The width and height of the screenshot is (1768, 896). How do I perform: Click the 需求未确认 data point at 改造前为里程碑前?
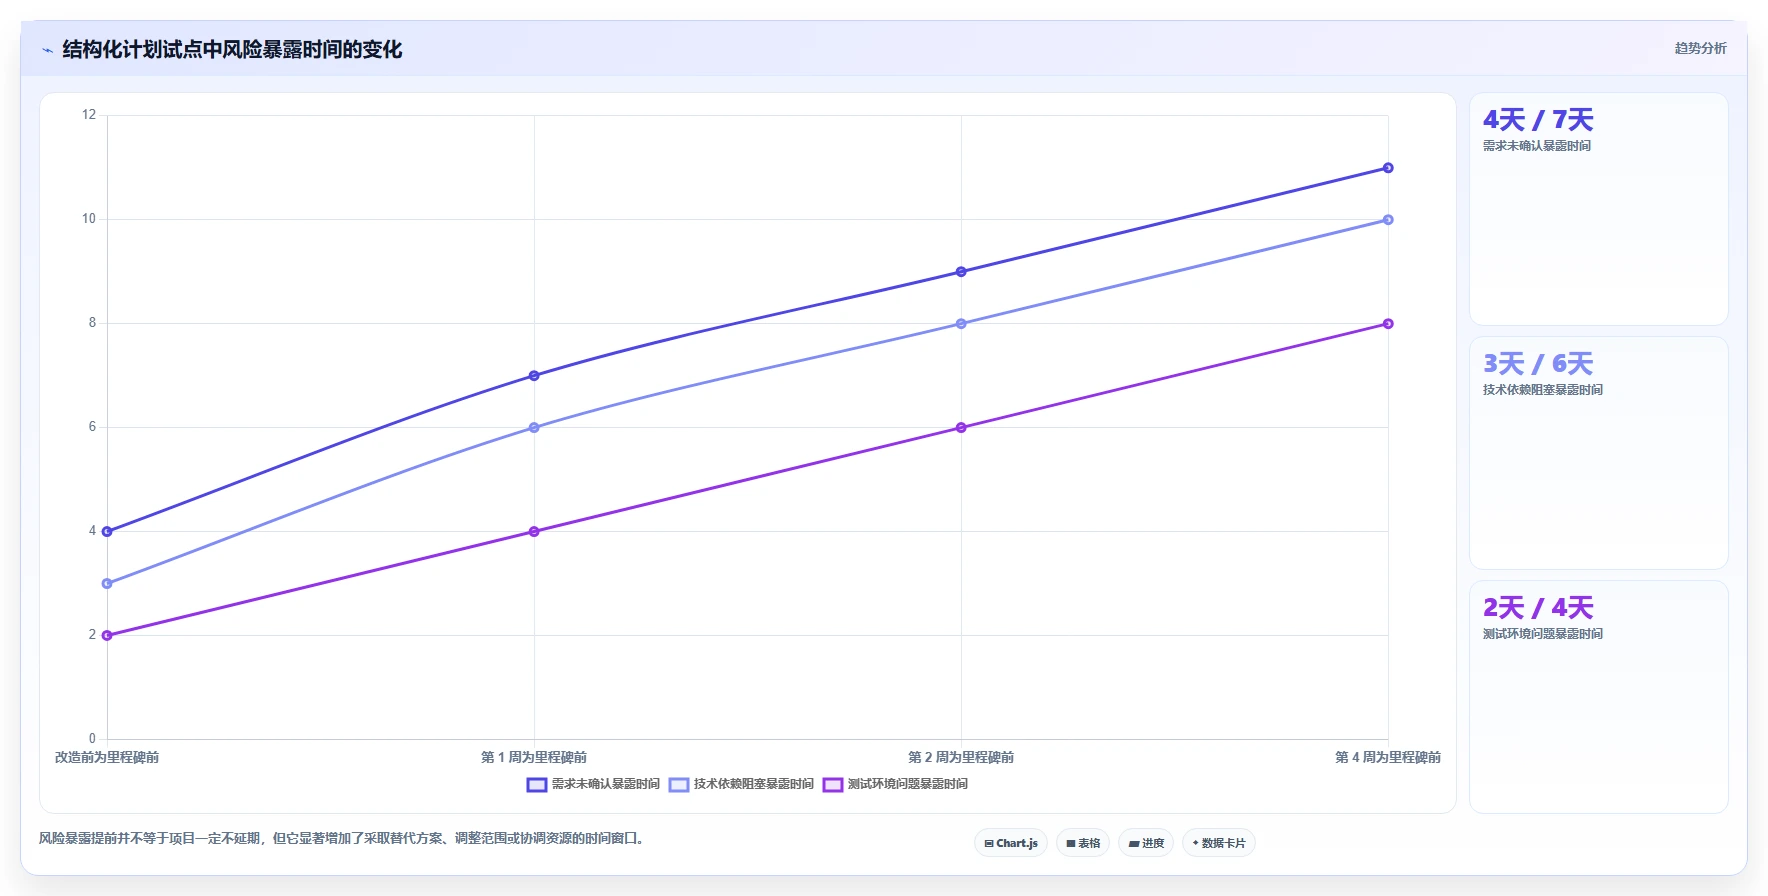point(107,532)
